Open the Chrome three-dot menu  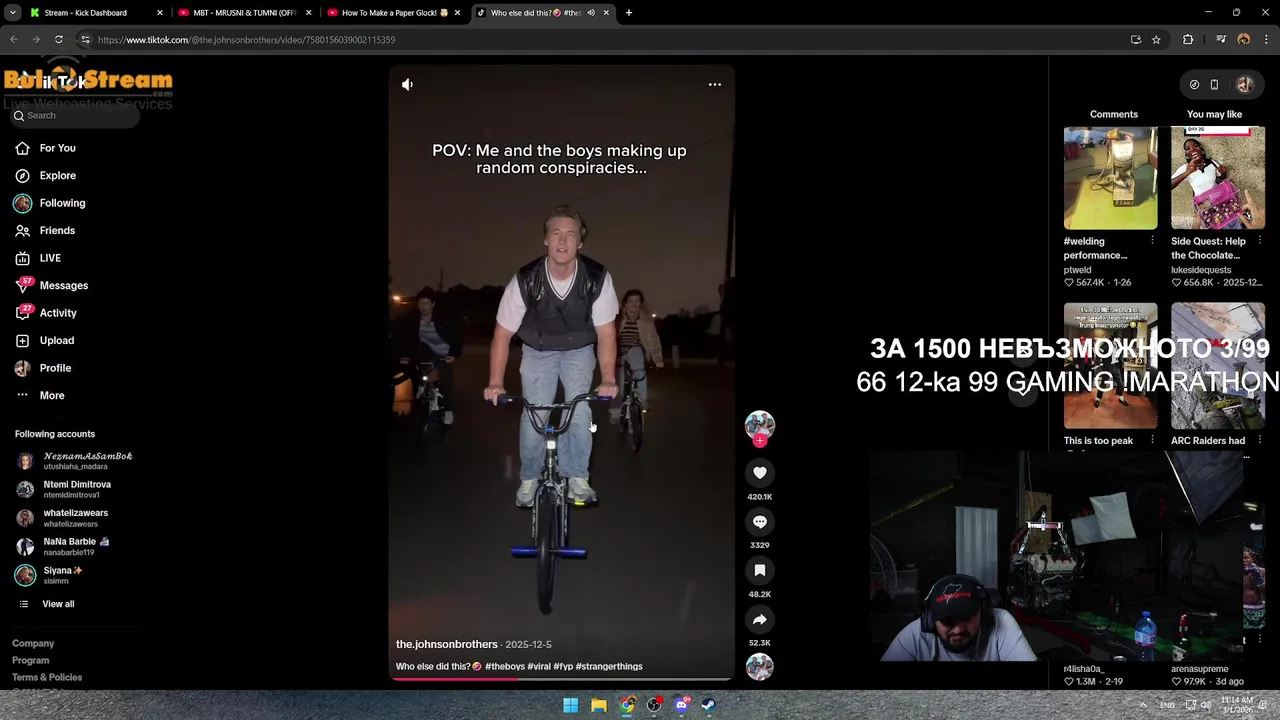(1265, 40)
